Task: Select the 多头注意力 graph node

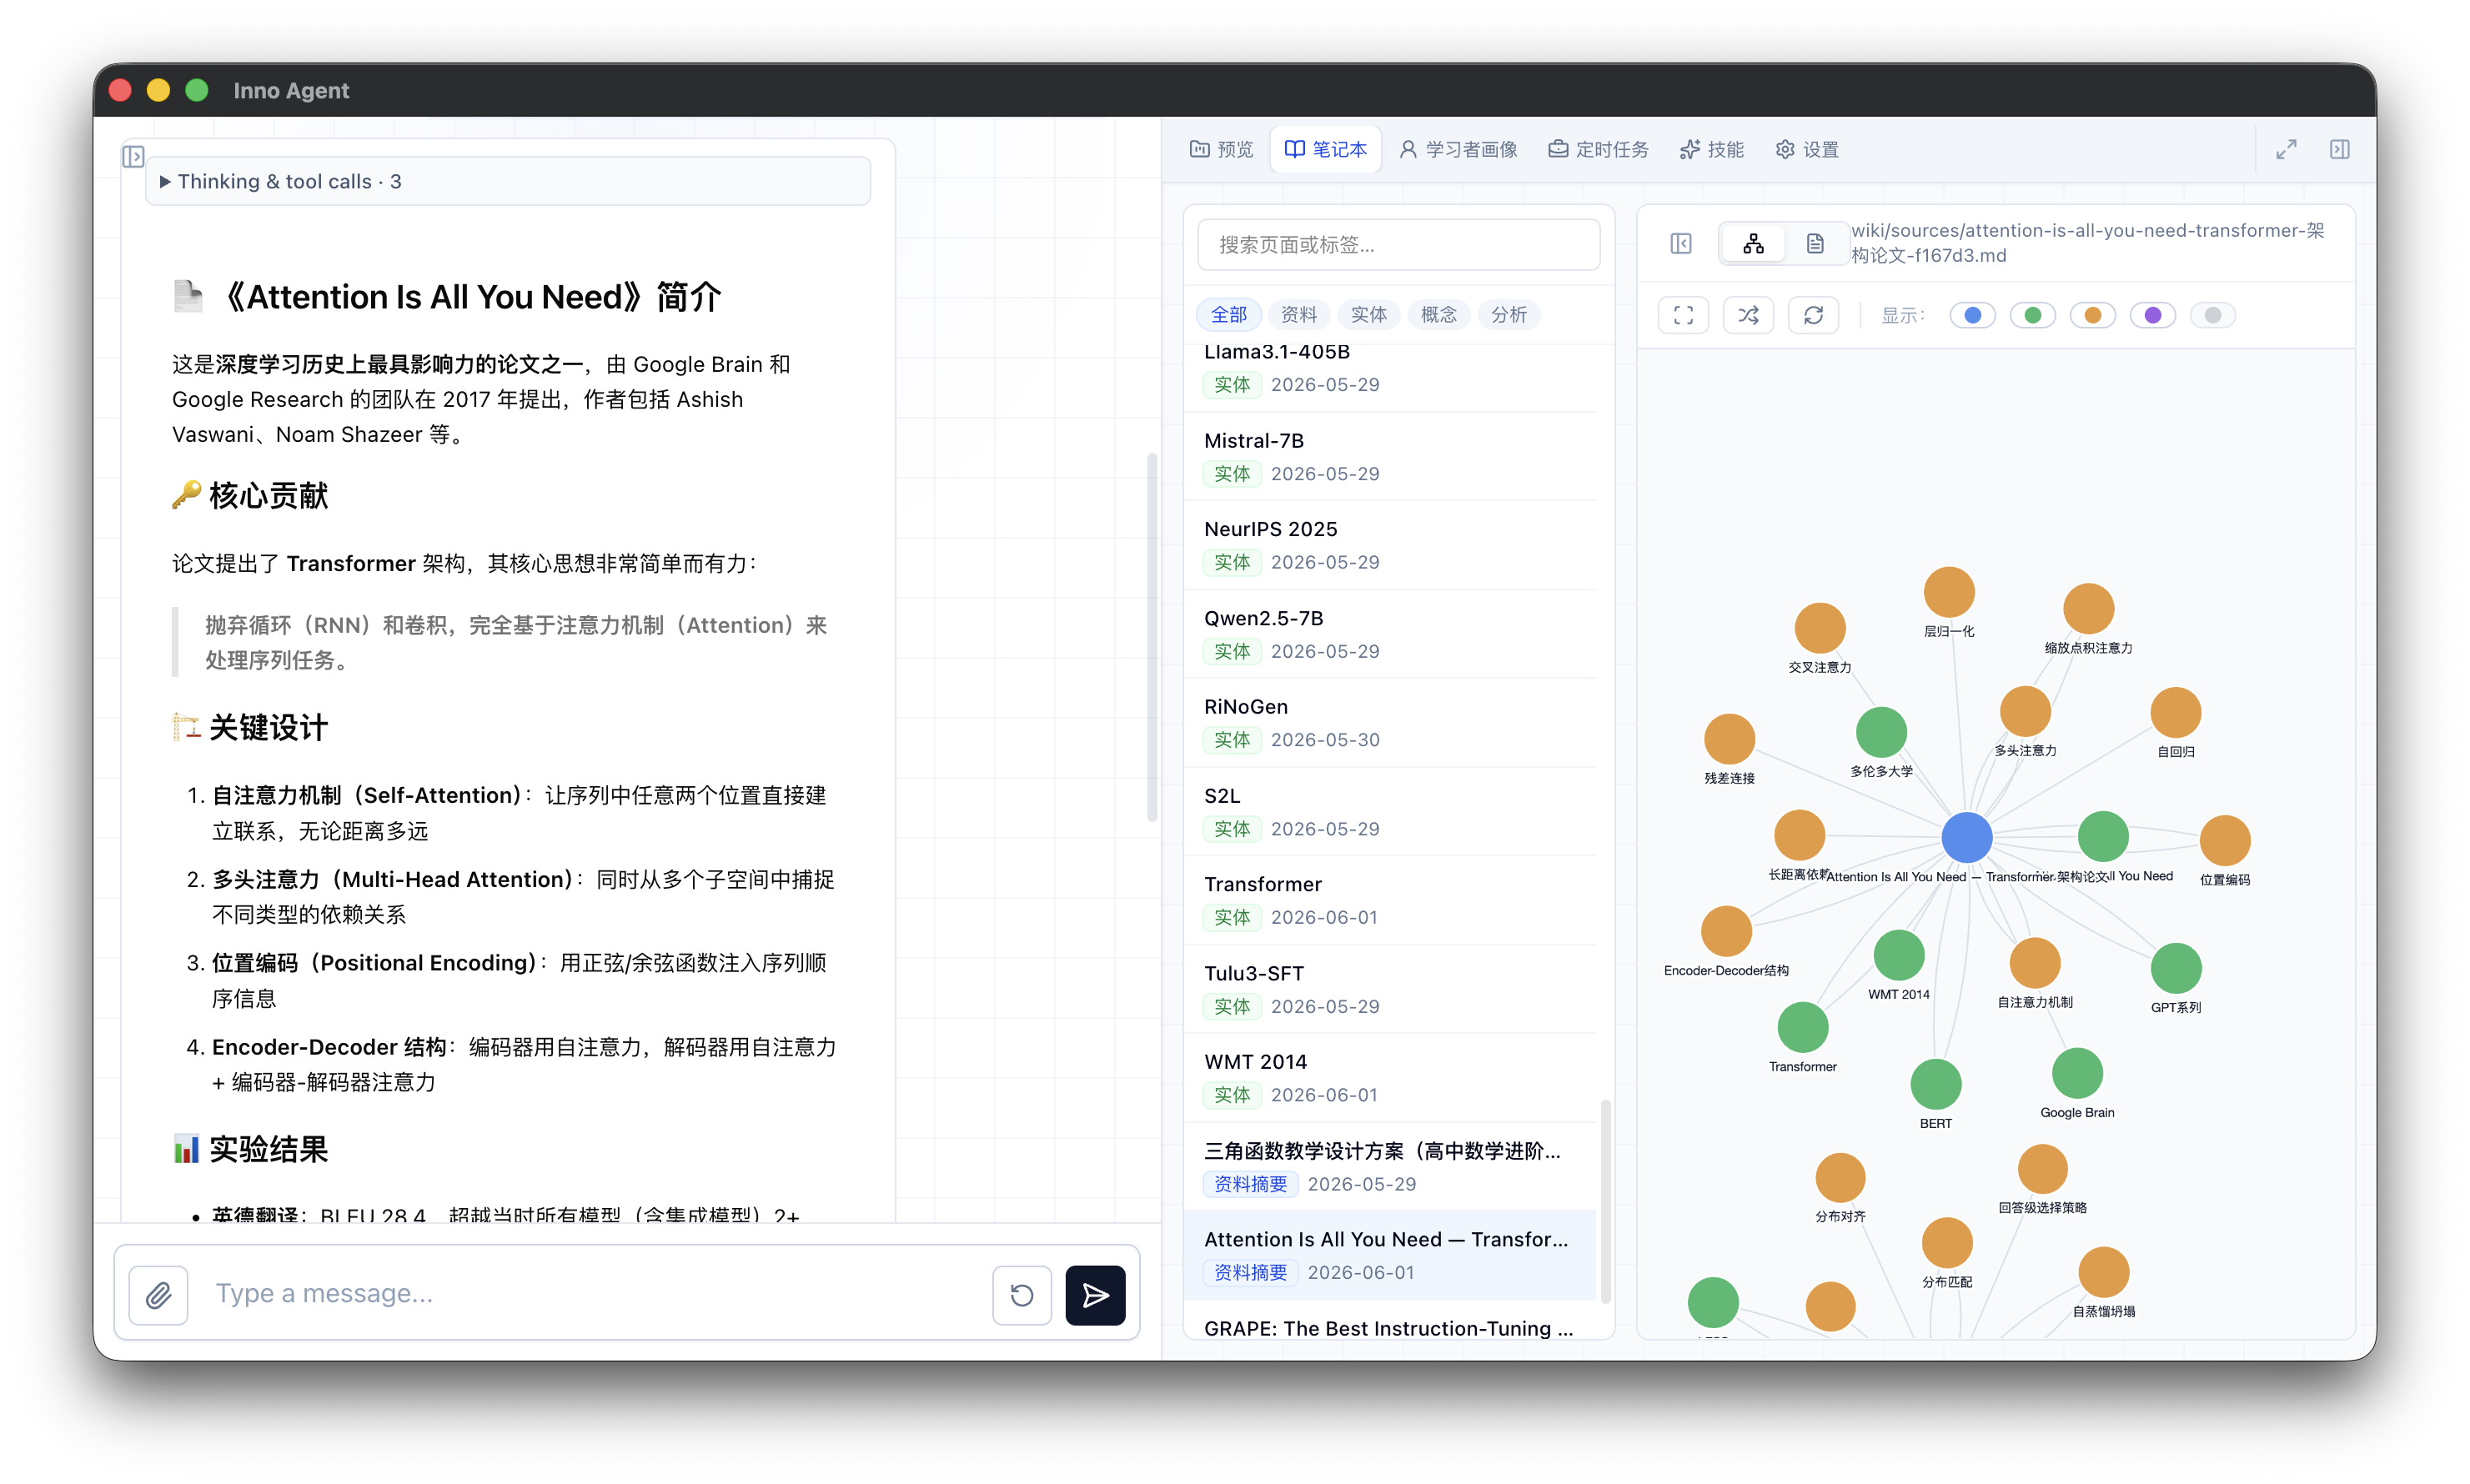Action: [2025, 711]
